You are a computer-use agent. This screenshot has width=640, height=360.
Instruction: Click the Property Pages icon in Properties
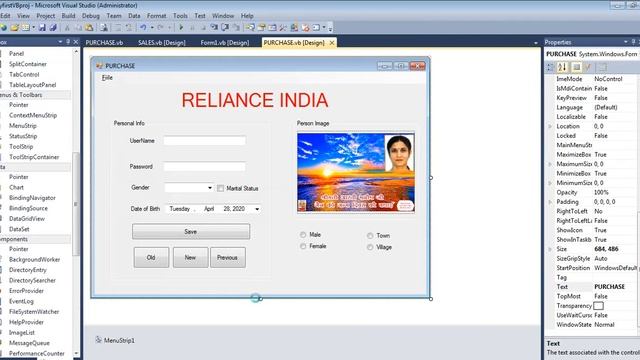click(602, 67)
